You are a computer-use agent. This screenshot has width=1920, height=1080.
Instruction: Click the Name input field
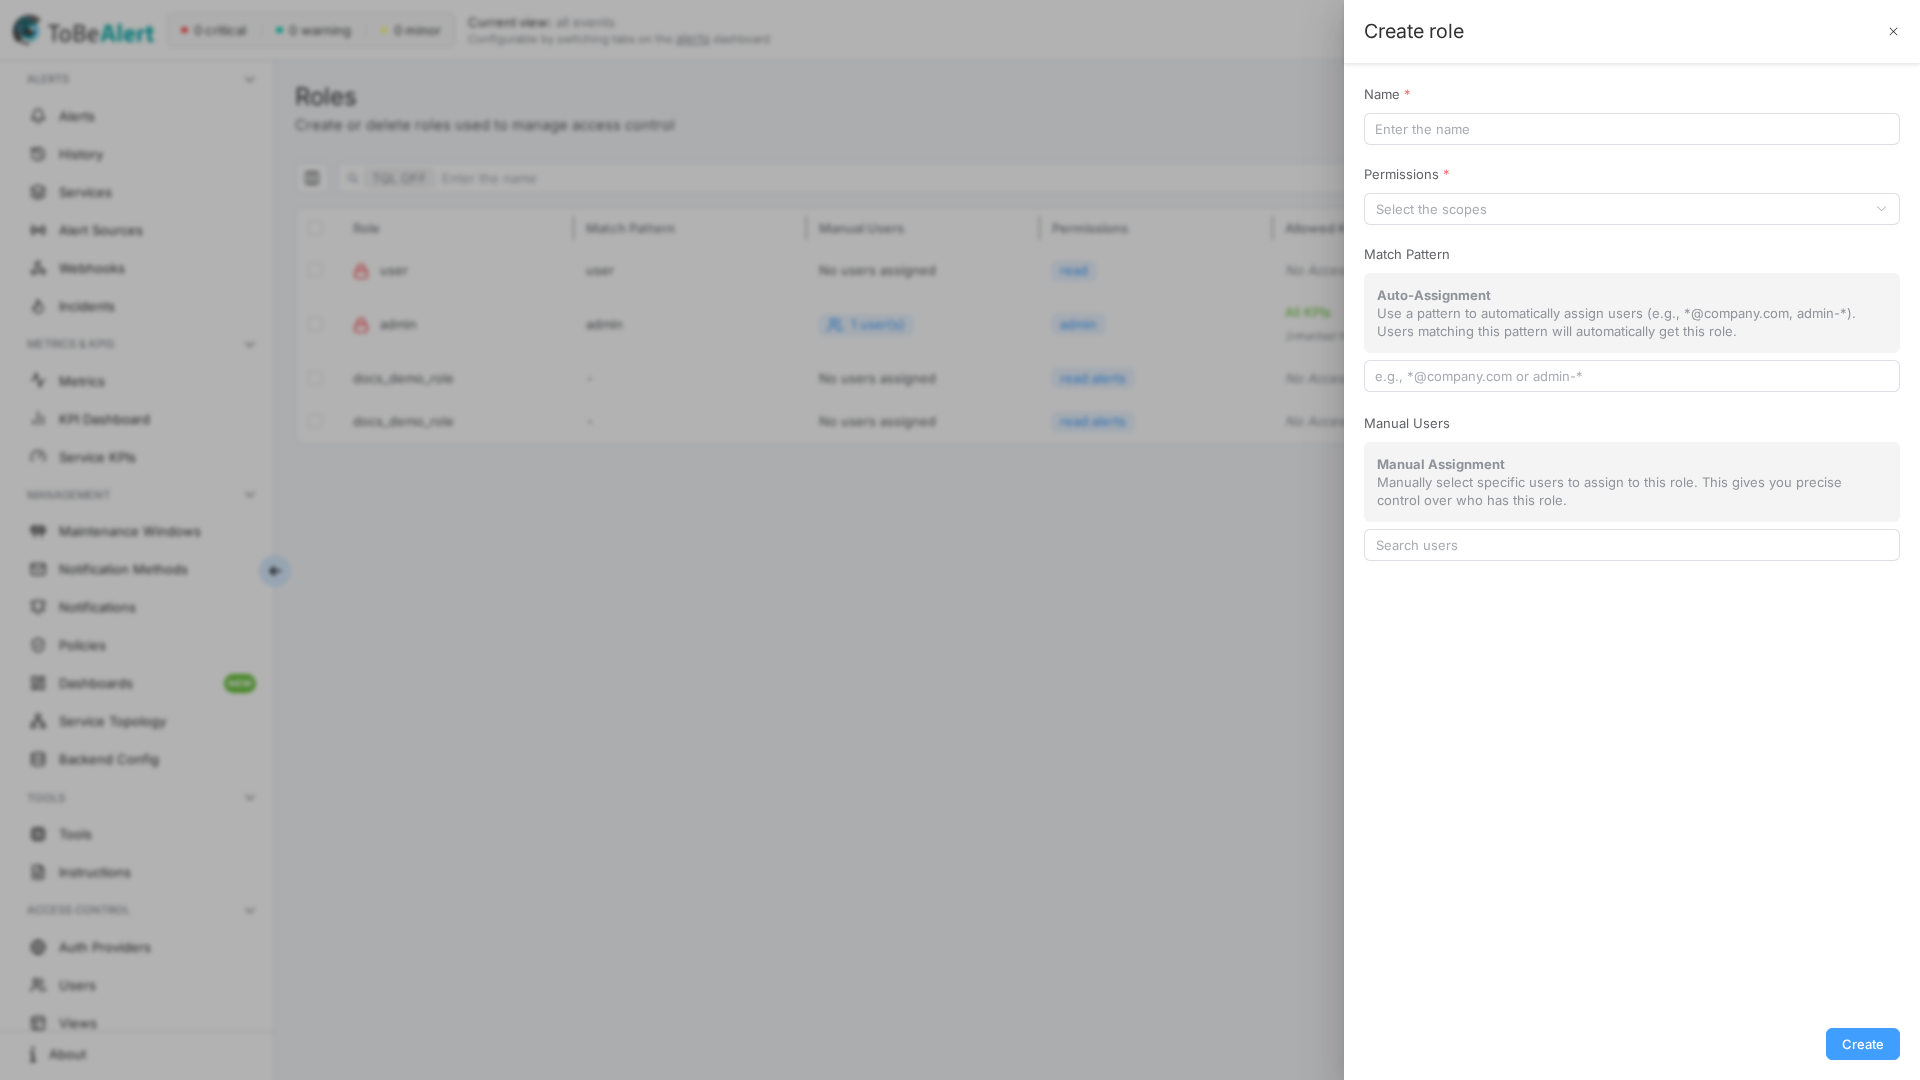(x=1631, y=129)
